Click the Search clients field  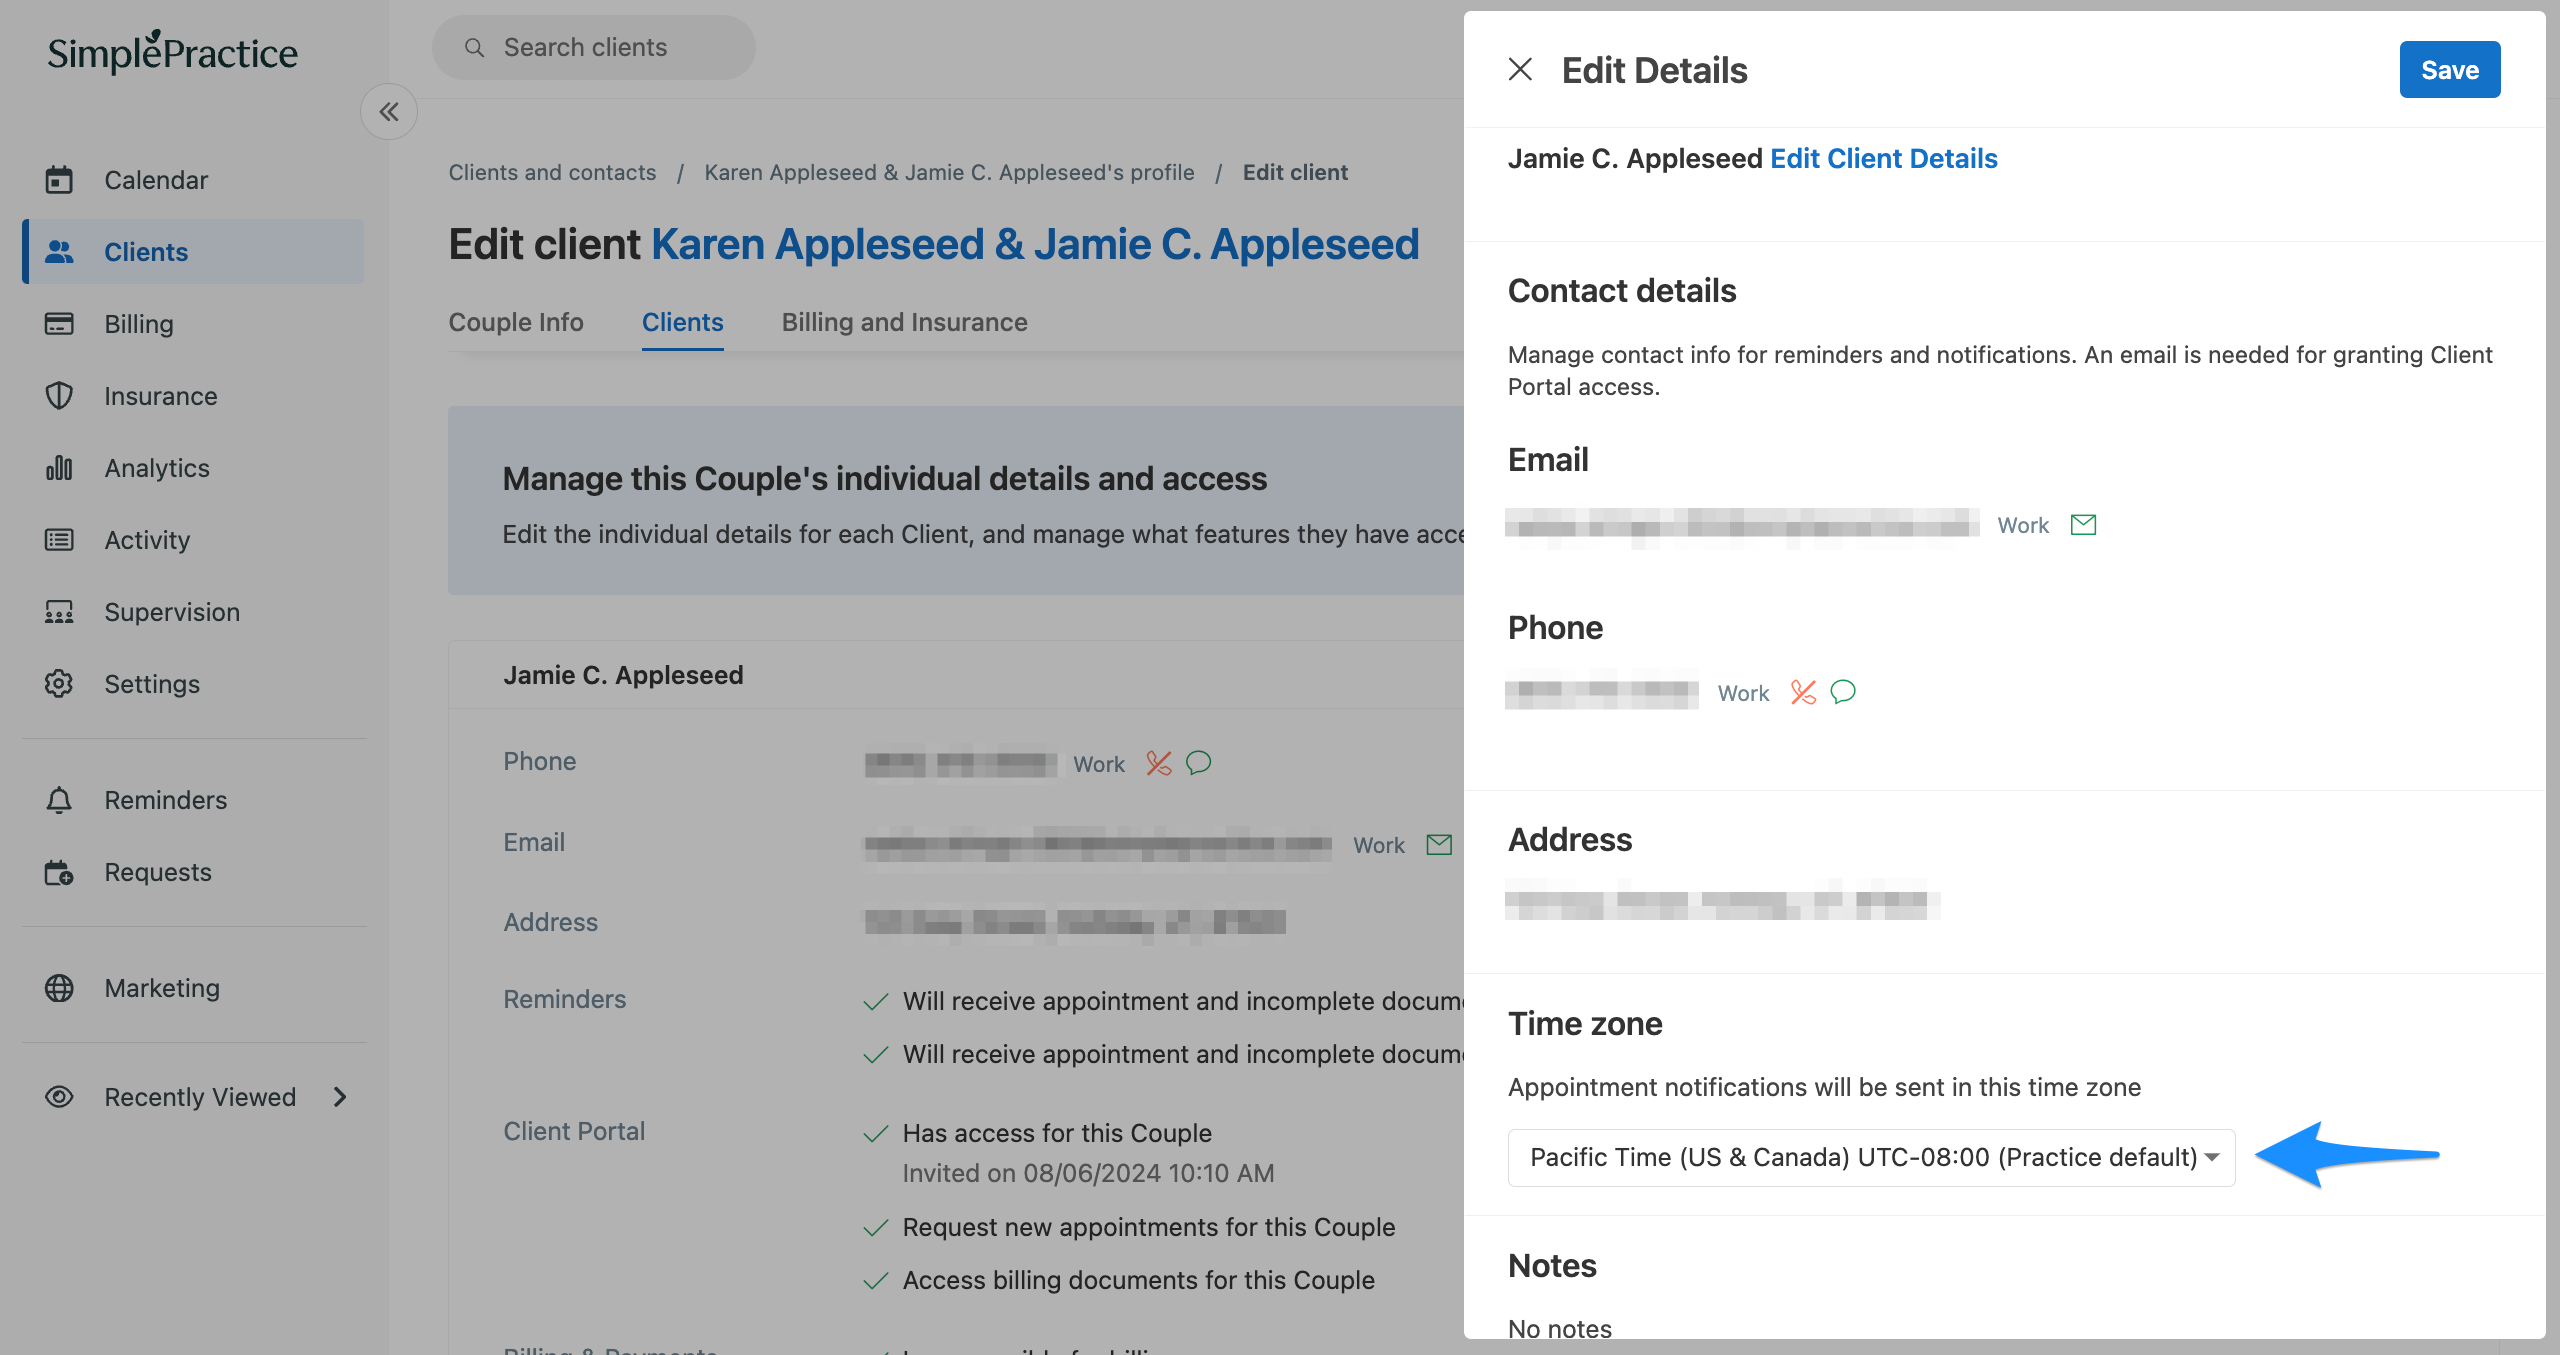point(594,47)
